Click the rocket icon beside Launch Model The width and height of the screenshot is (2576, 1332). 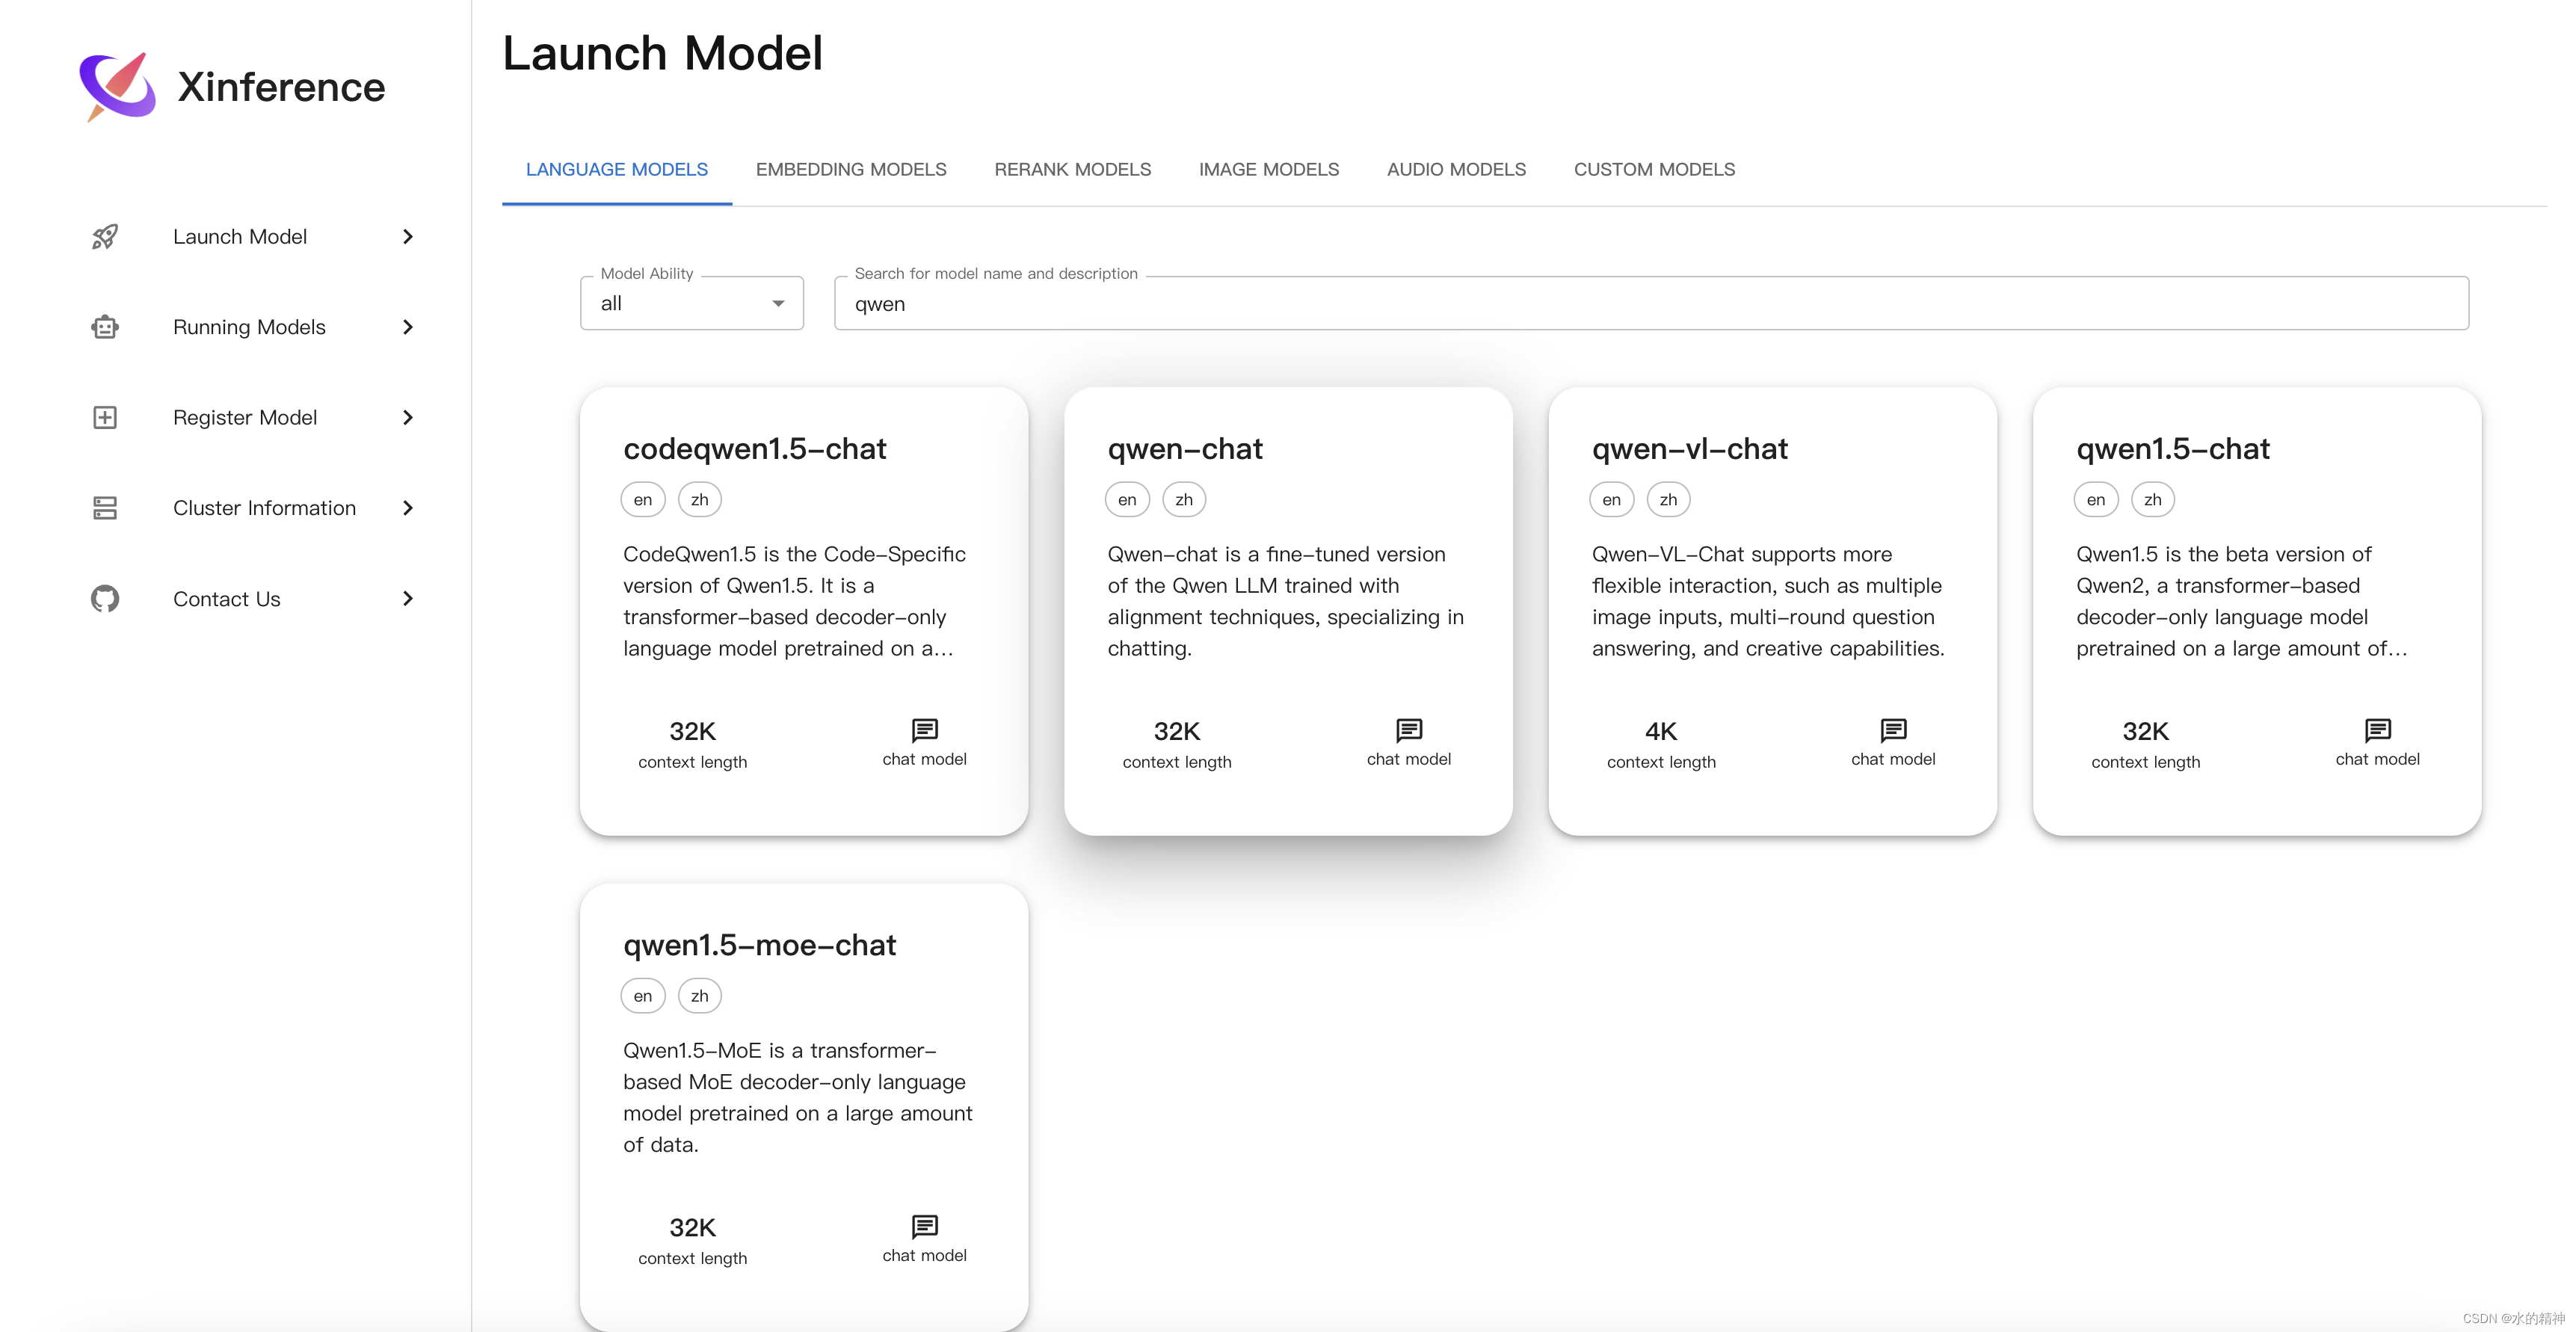tap(105, 237)
